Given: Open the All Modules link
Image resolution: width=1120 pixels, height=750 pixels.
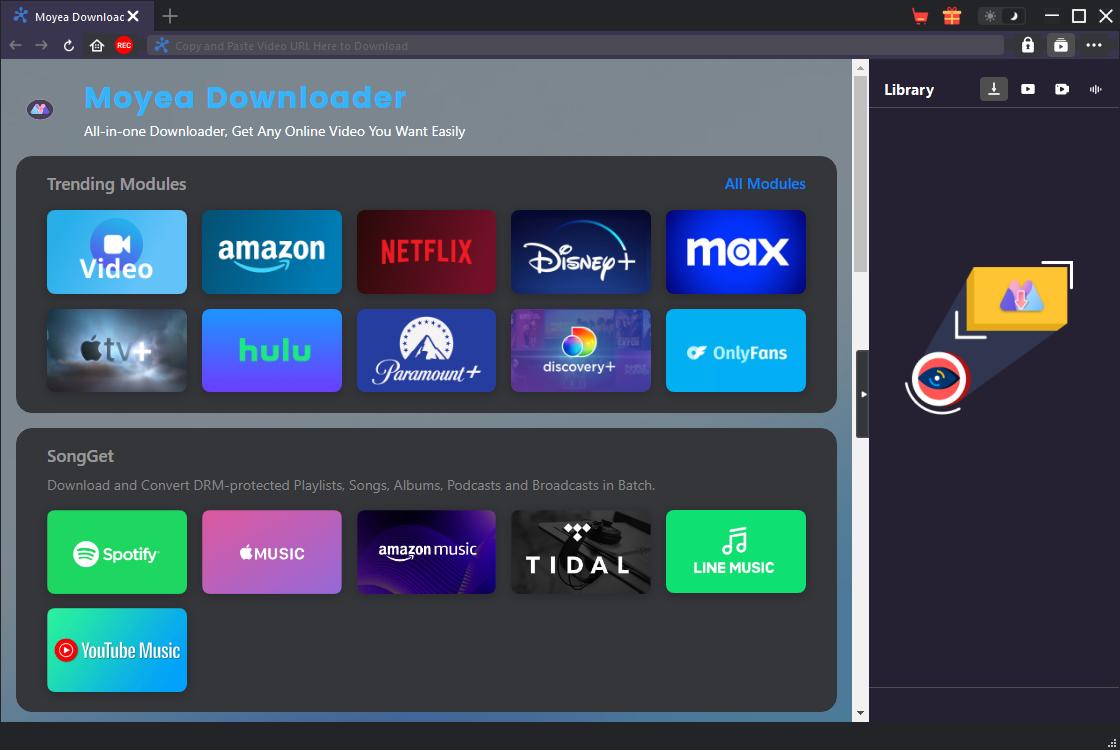Looking at the screenshot, I should tap(765, 184).
